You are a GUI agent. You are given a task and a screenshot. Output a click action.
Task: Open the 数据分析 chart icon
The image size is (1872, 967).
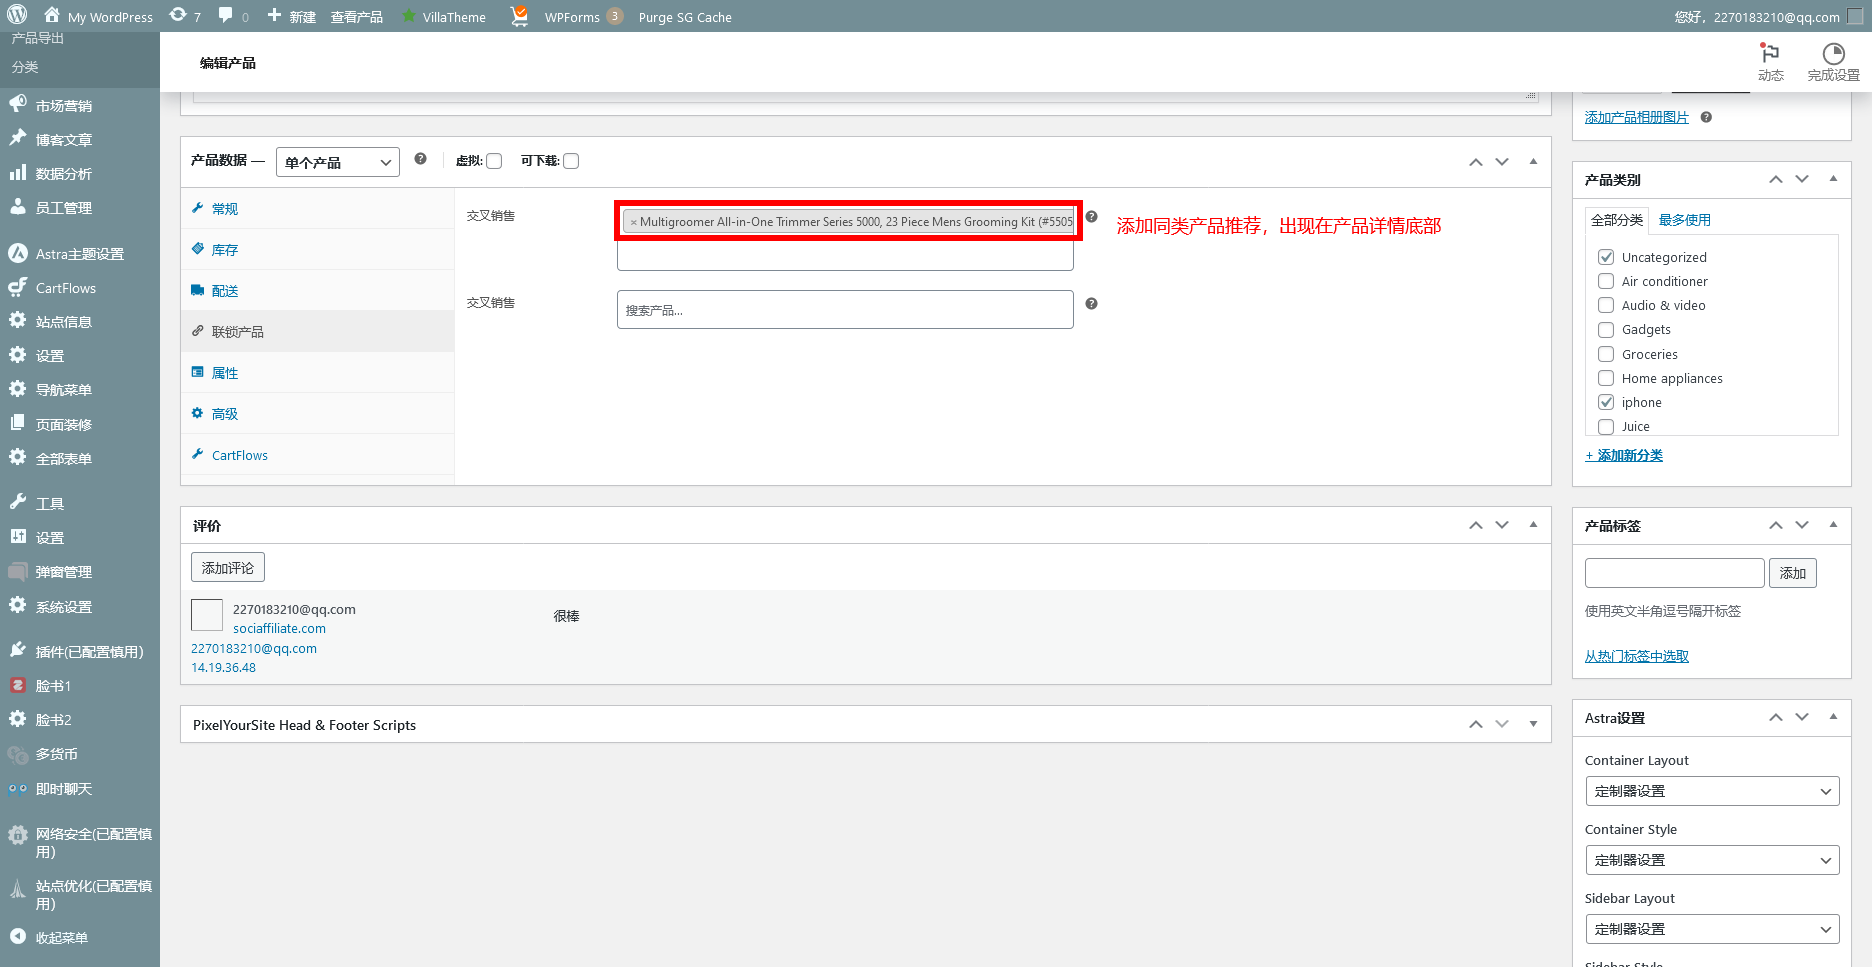pos(18,173)
